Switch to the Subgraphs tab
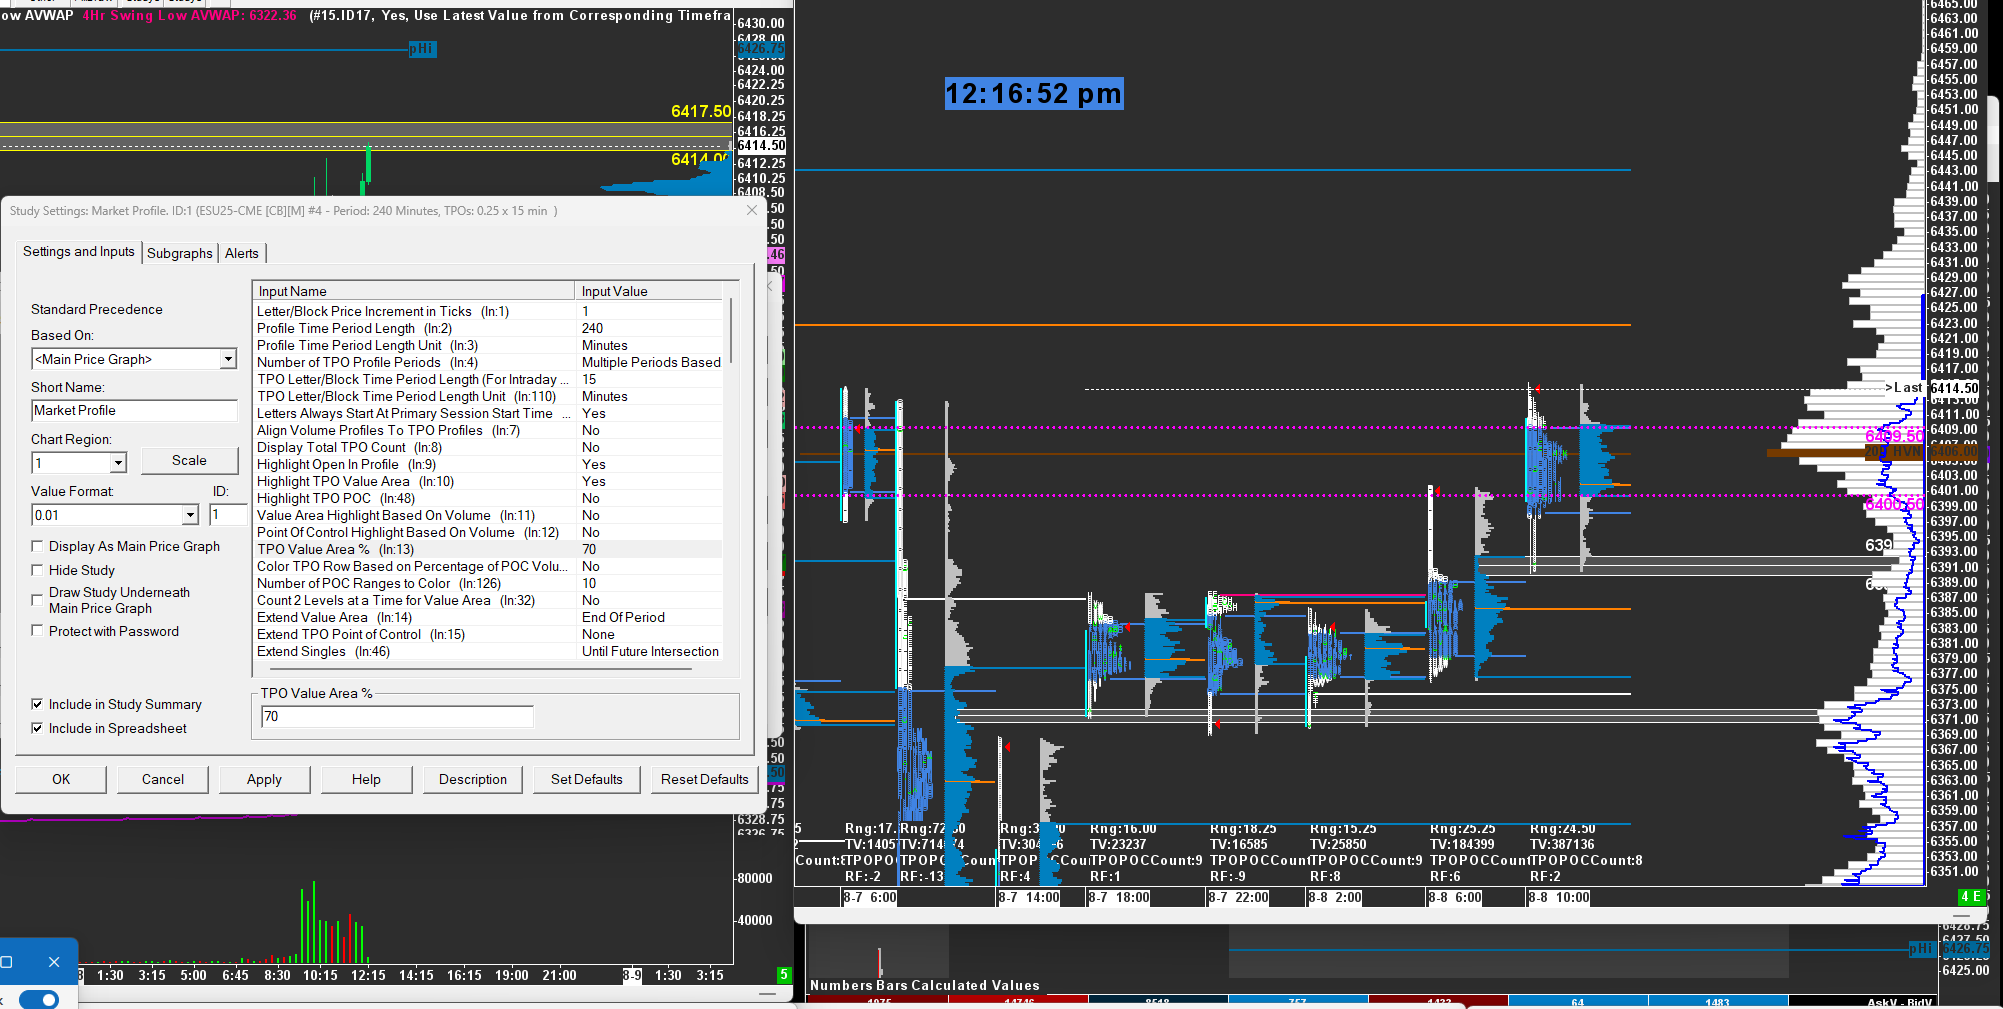This screenshot has width=2003, height=1009. tap(179, 253)
